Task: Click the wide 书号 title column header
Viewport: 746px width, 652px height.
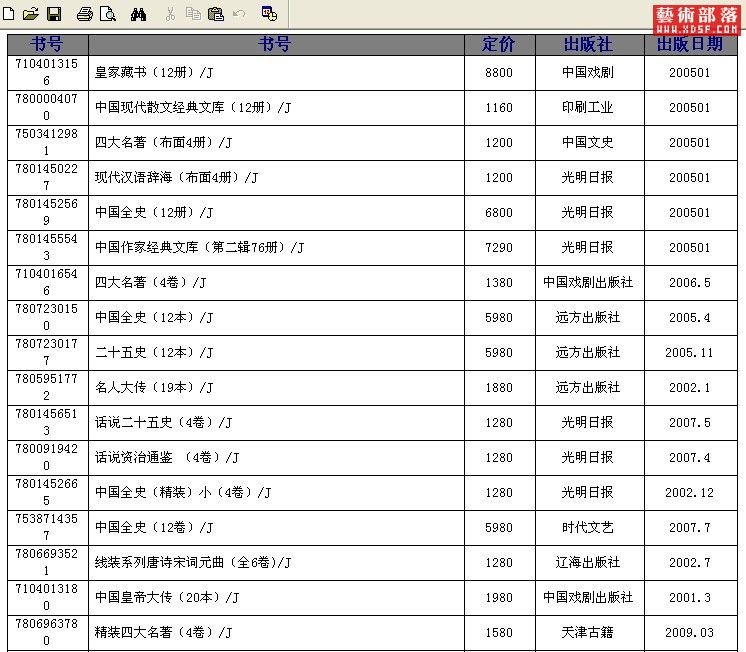Action: (276, 44)
